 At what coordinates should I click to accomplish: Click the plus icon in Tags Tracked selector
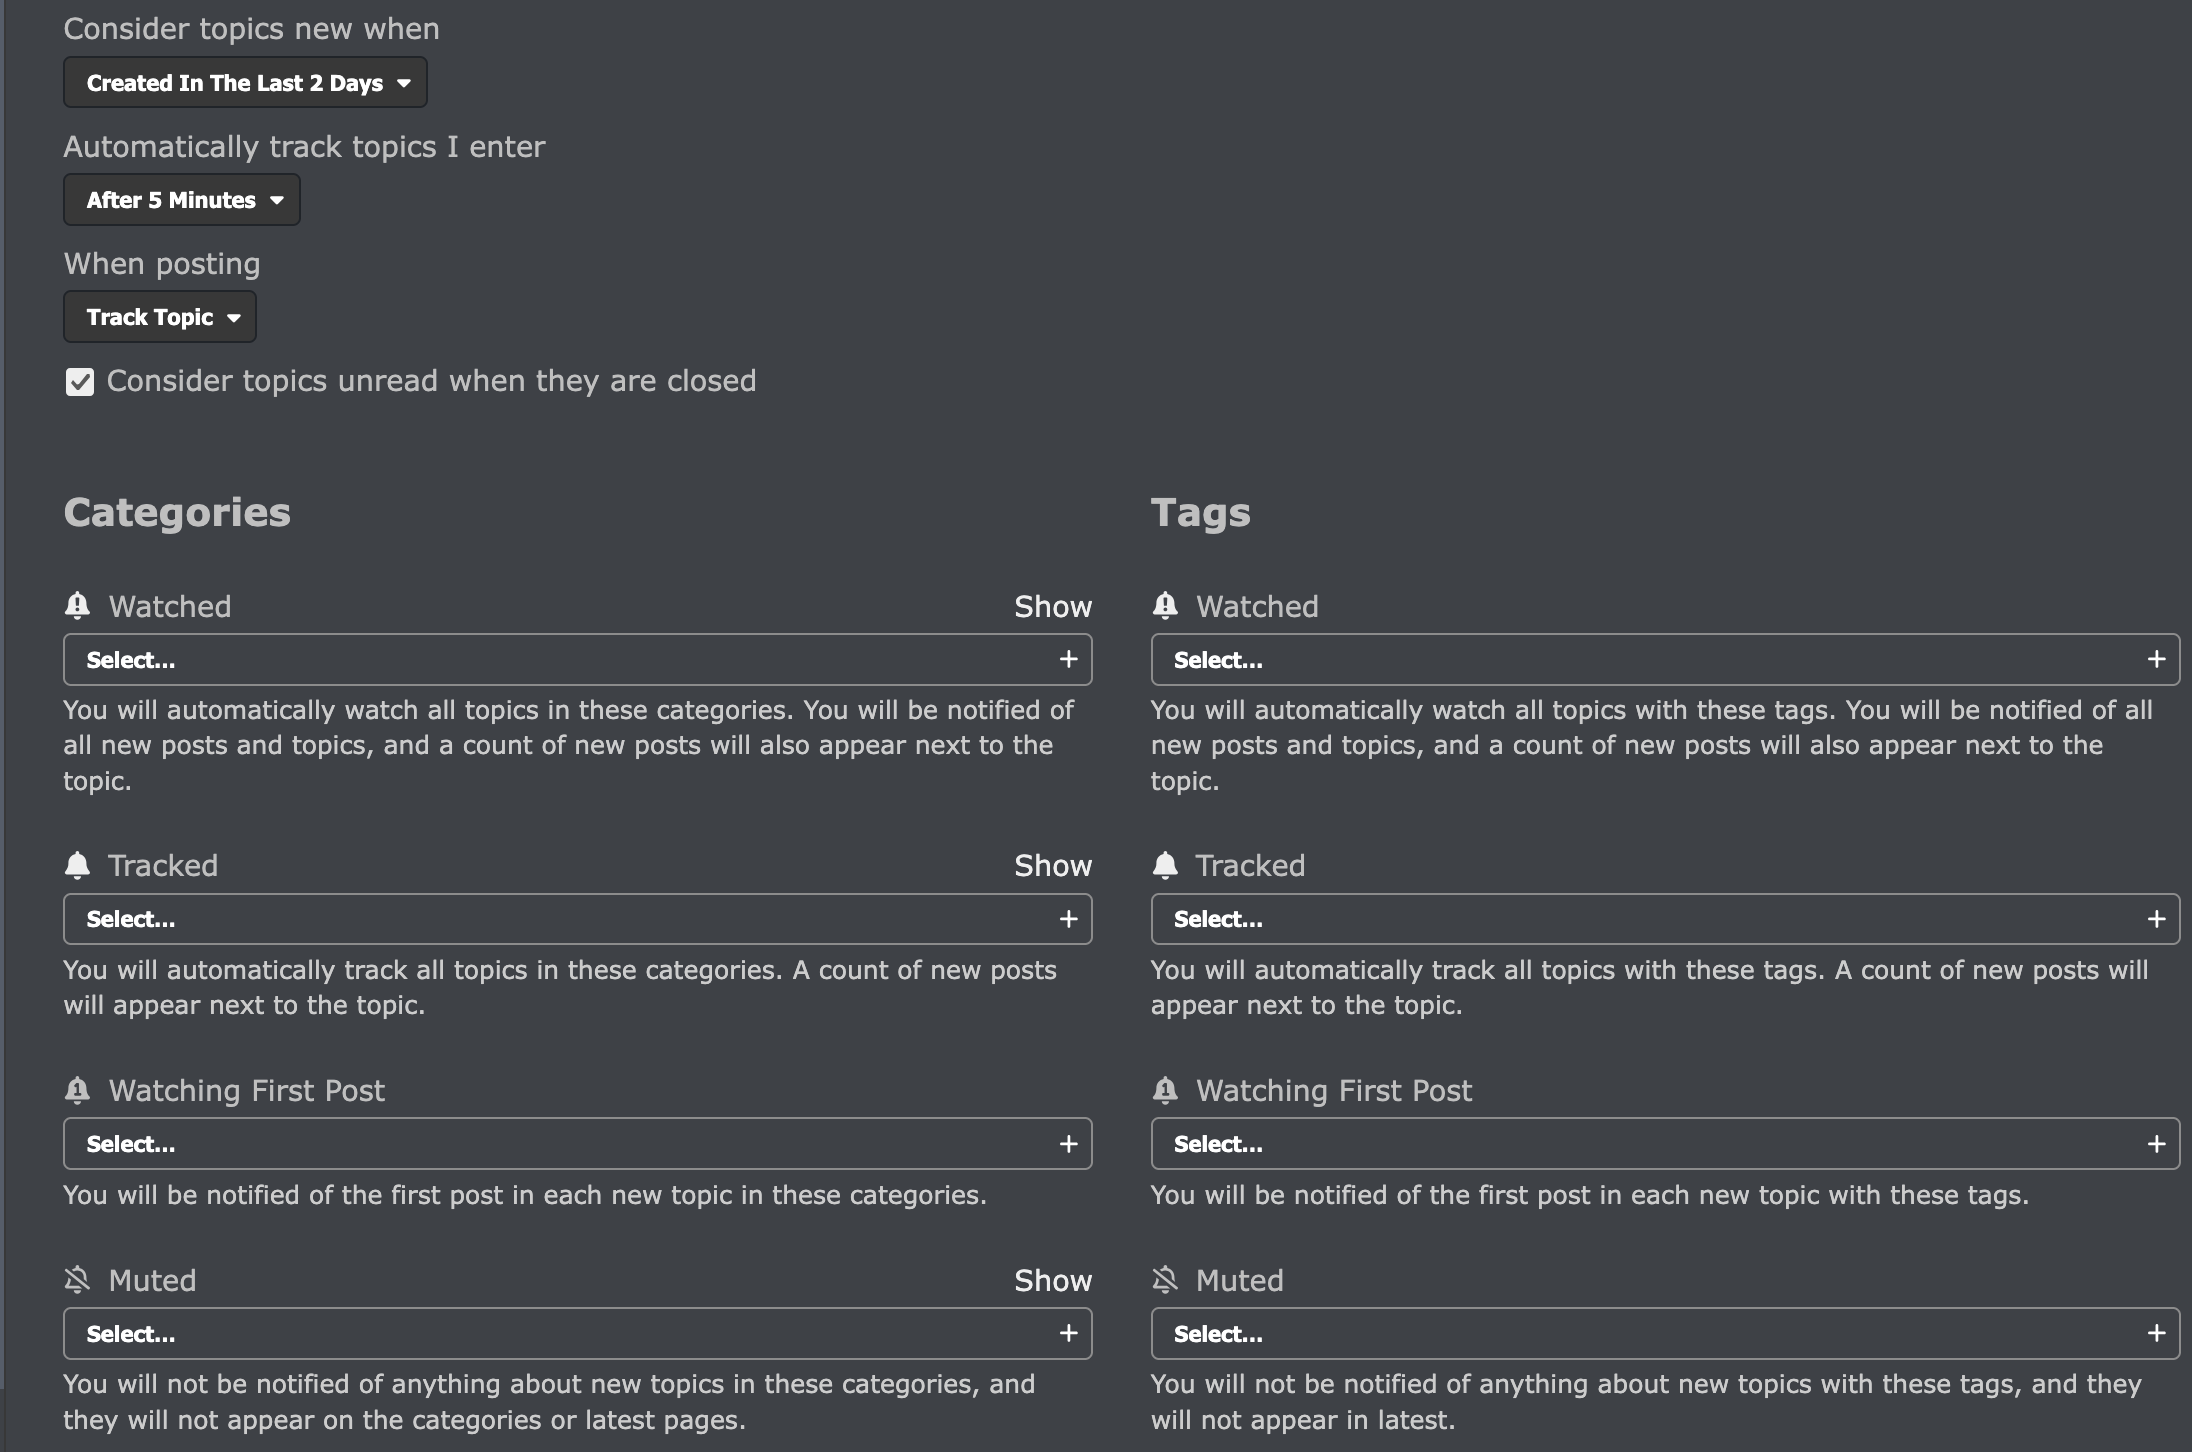[x=2156, y=919]
